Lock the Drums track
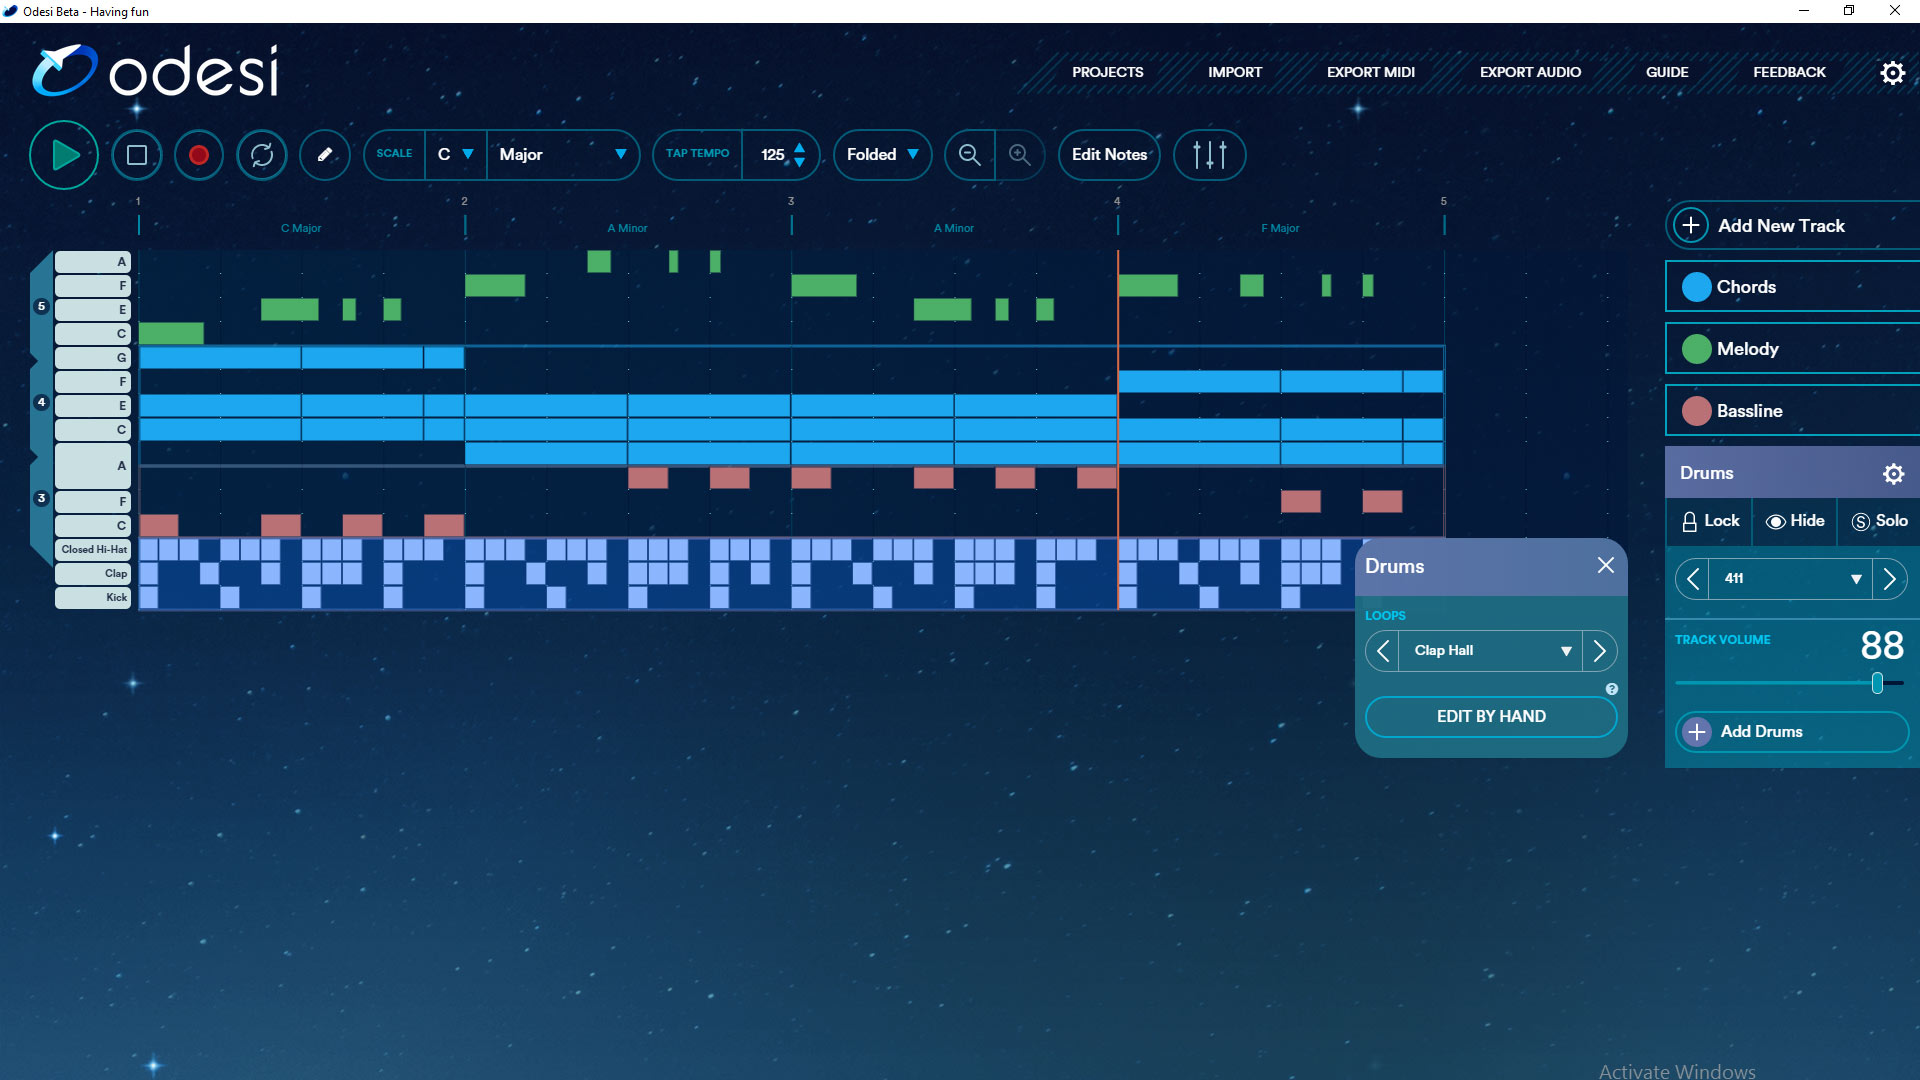This screenshot has width=1920, height=1080. [x=1711, y=521]
